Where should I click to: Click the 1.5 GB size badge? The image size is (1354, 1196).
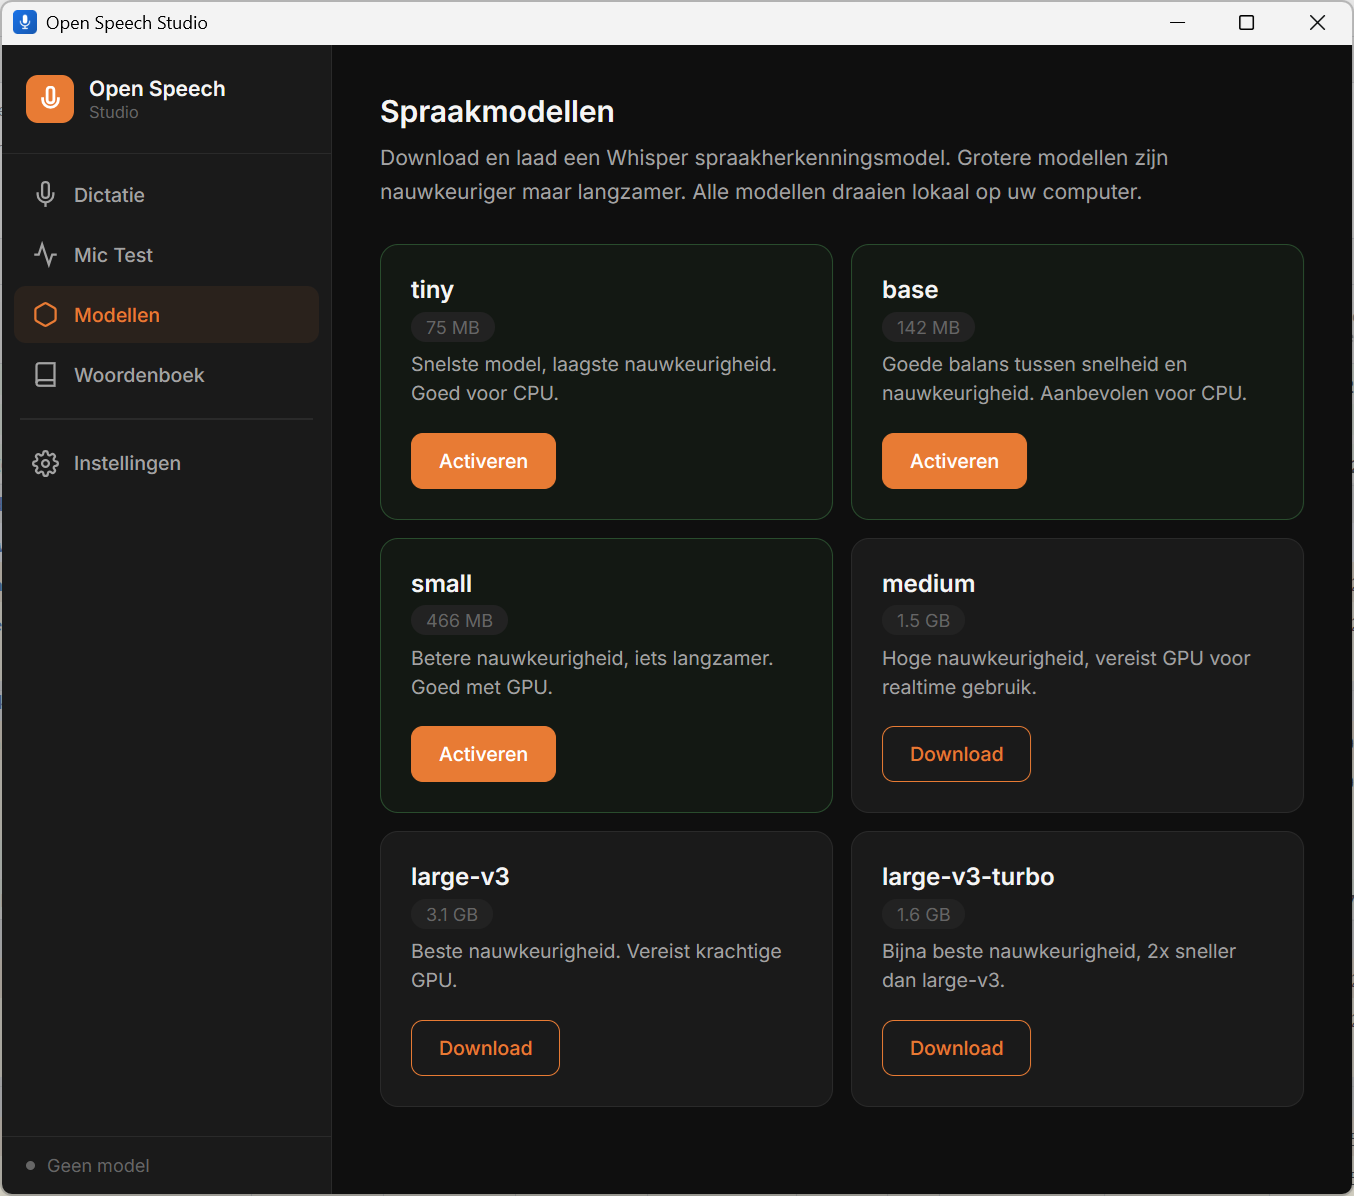coord(923,621)
